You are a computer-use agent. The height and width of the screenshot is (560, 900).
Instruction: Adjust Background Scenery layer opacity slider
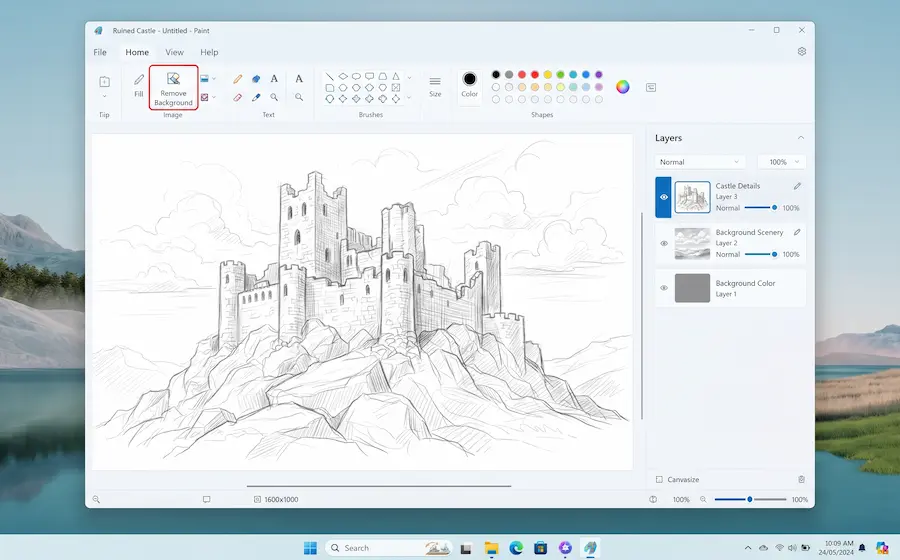[761, 254]
